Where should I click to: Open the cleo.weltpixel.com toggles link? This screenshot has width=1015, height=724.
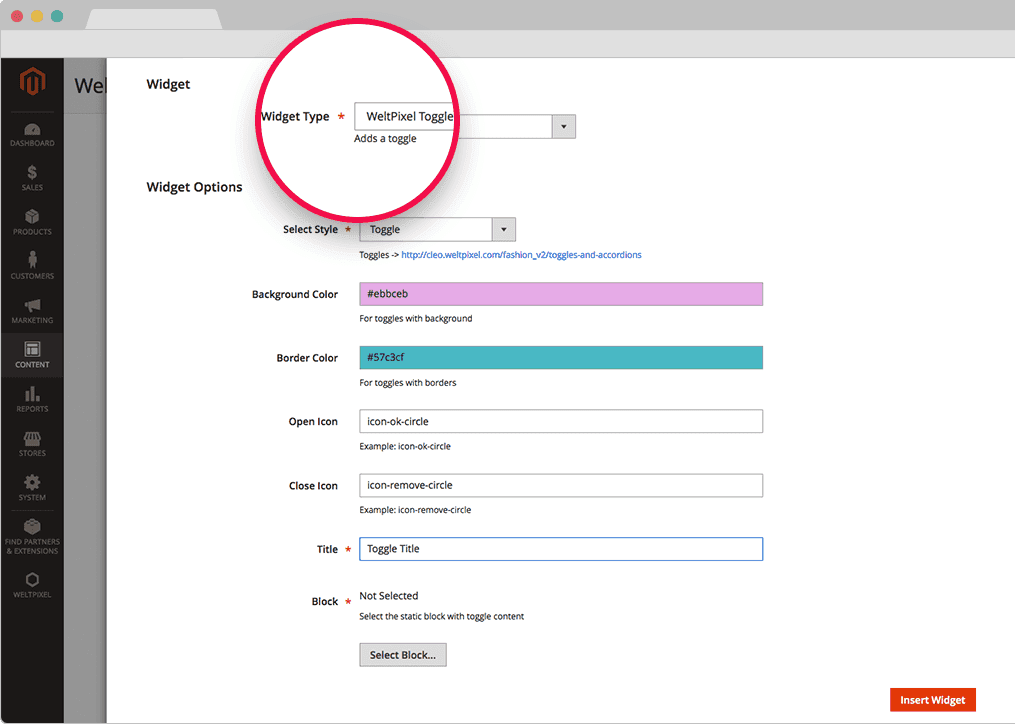click(521, 255)
